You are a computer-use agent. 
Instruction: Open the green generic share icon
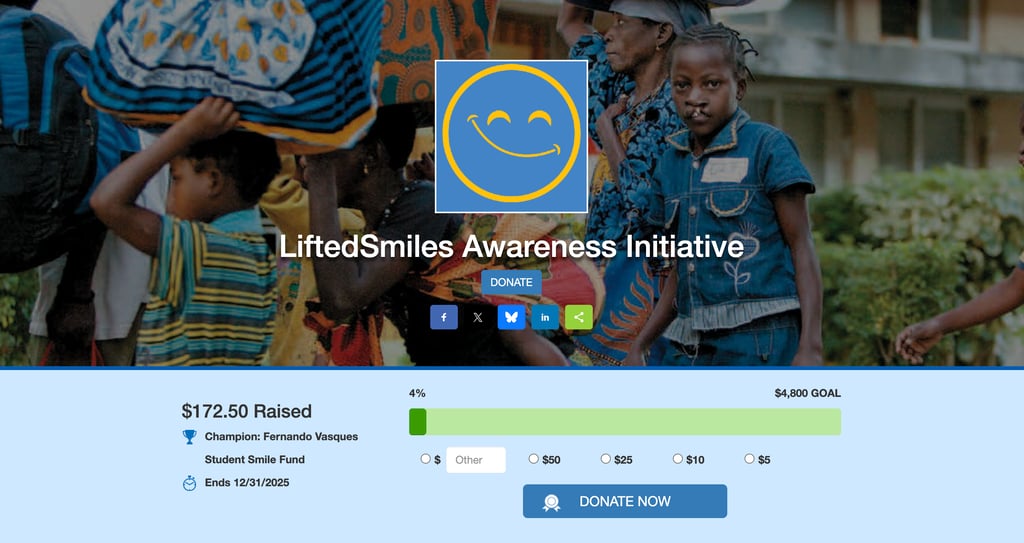coord(579,318)
